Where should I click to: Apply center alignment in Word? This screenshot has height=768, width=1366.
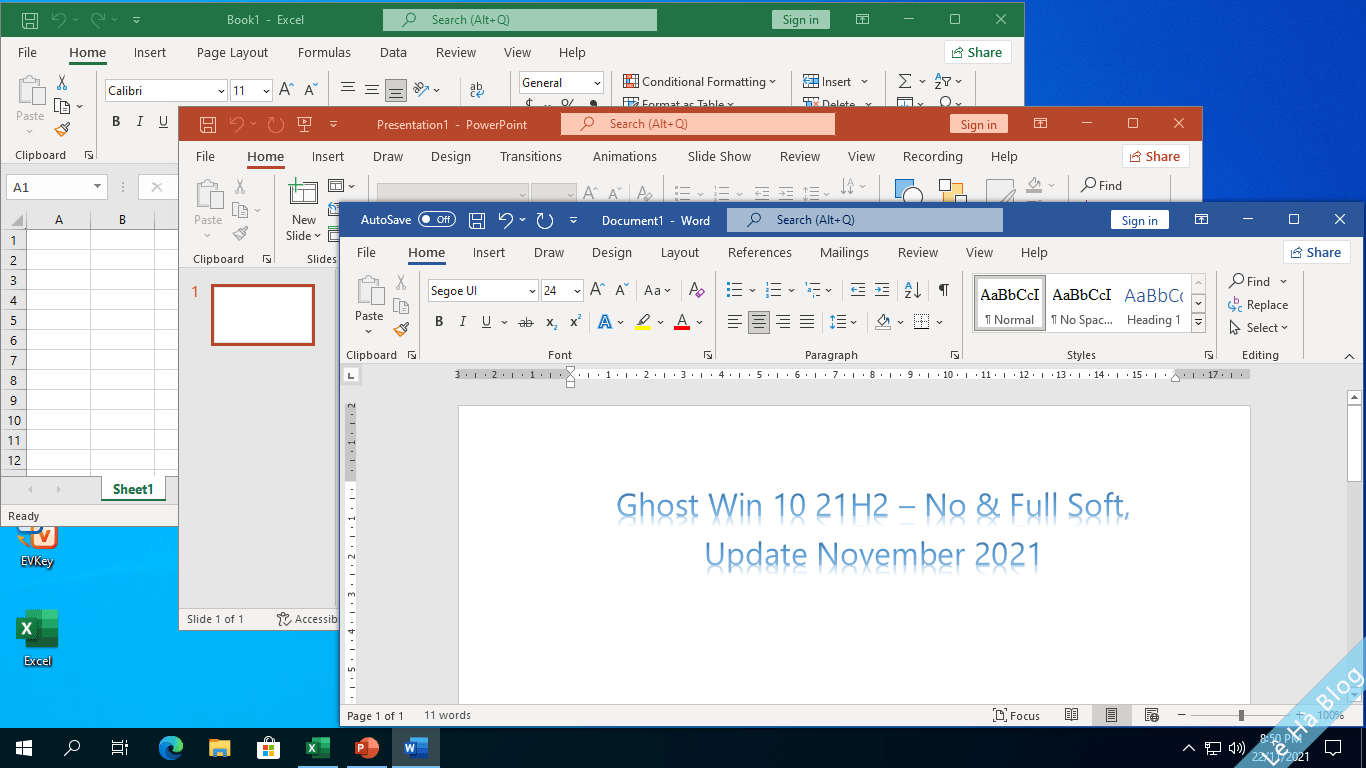coord(759,321)
